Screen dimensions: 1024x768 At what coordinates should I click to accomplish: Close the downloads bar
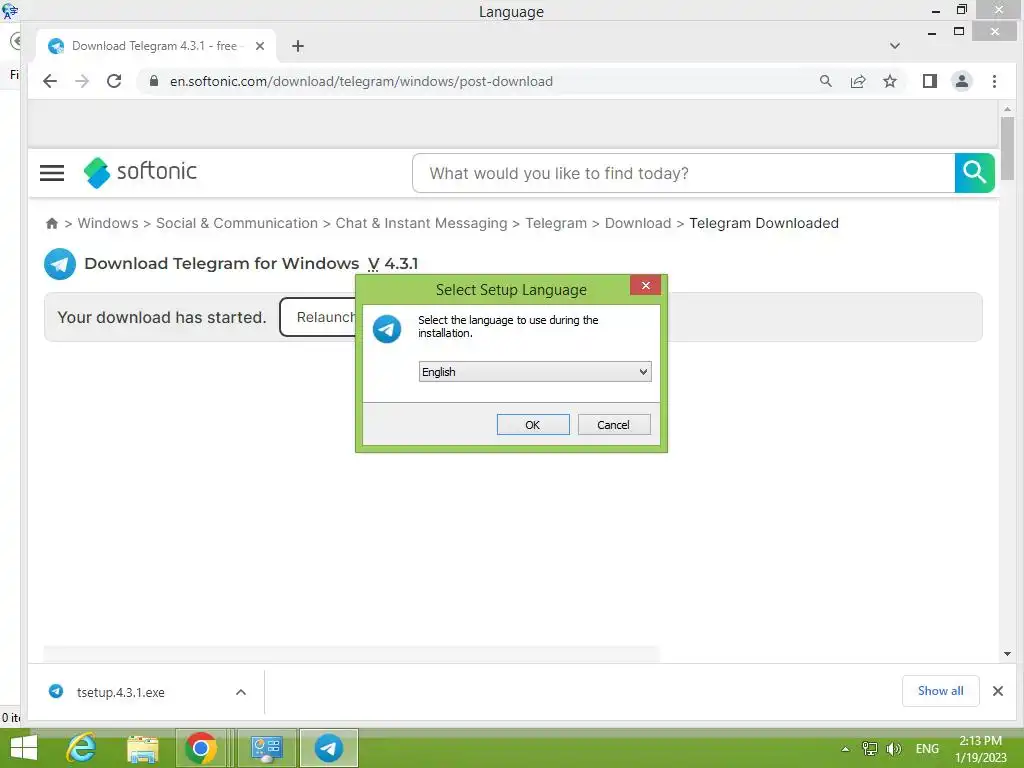click(x=997, y=691)
